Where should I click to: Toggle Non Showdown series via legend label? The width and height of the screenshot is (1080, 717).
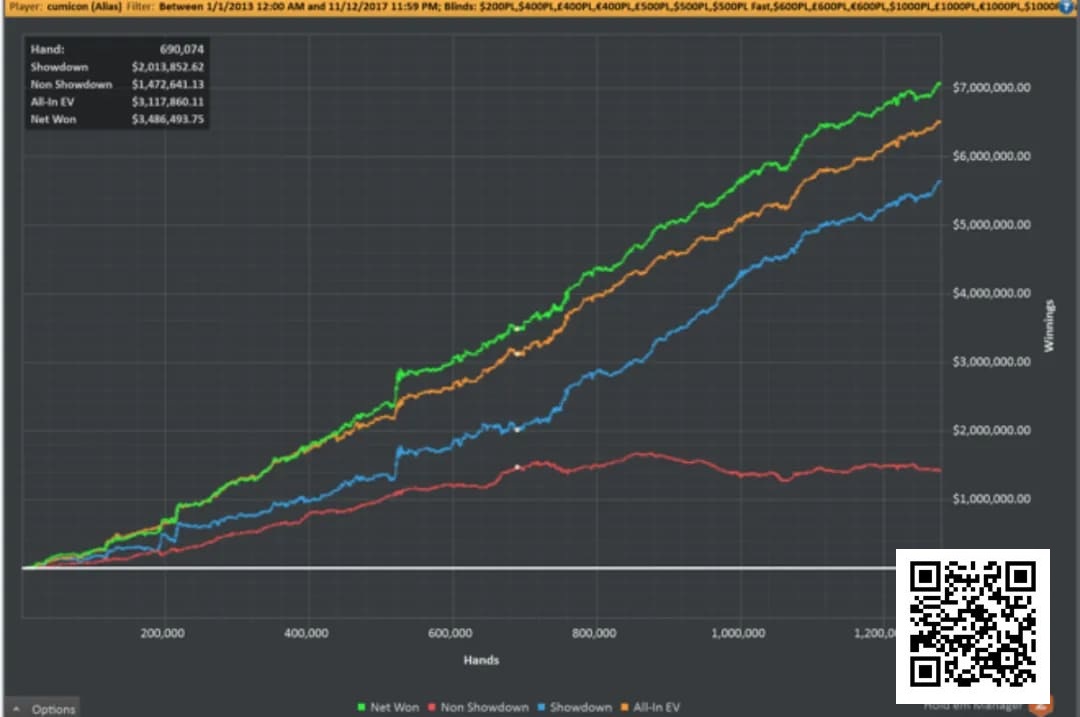[x=484, y=707]
